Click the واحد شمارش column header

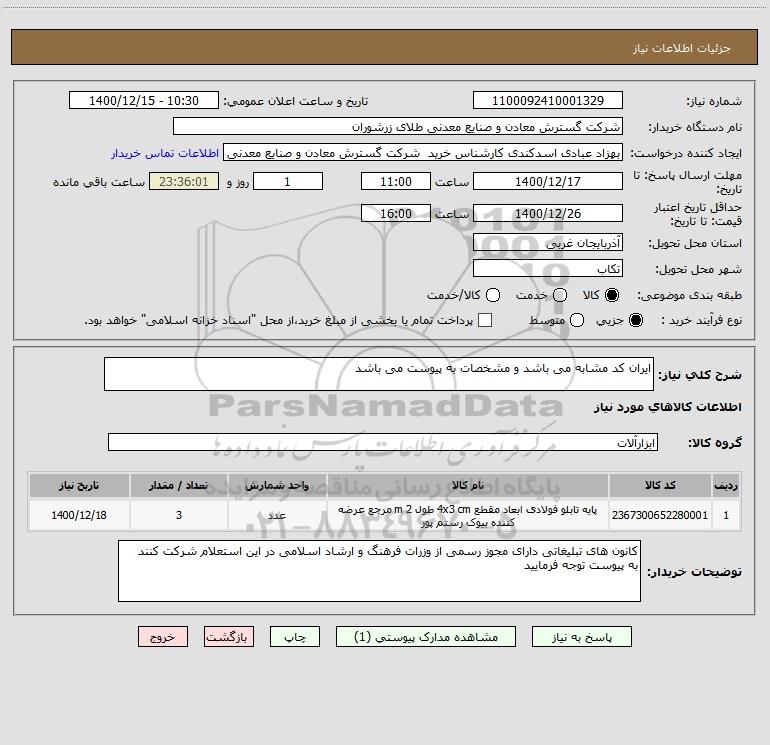coord(277,485)
